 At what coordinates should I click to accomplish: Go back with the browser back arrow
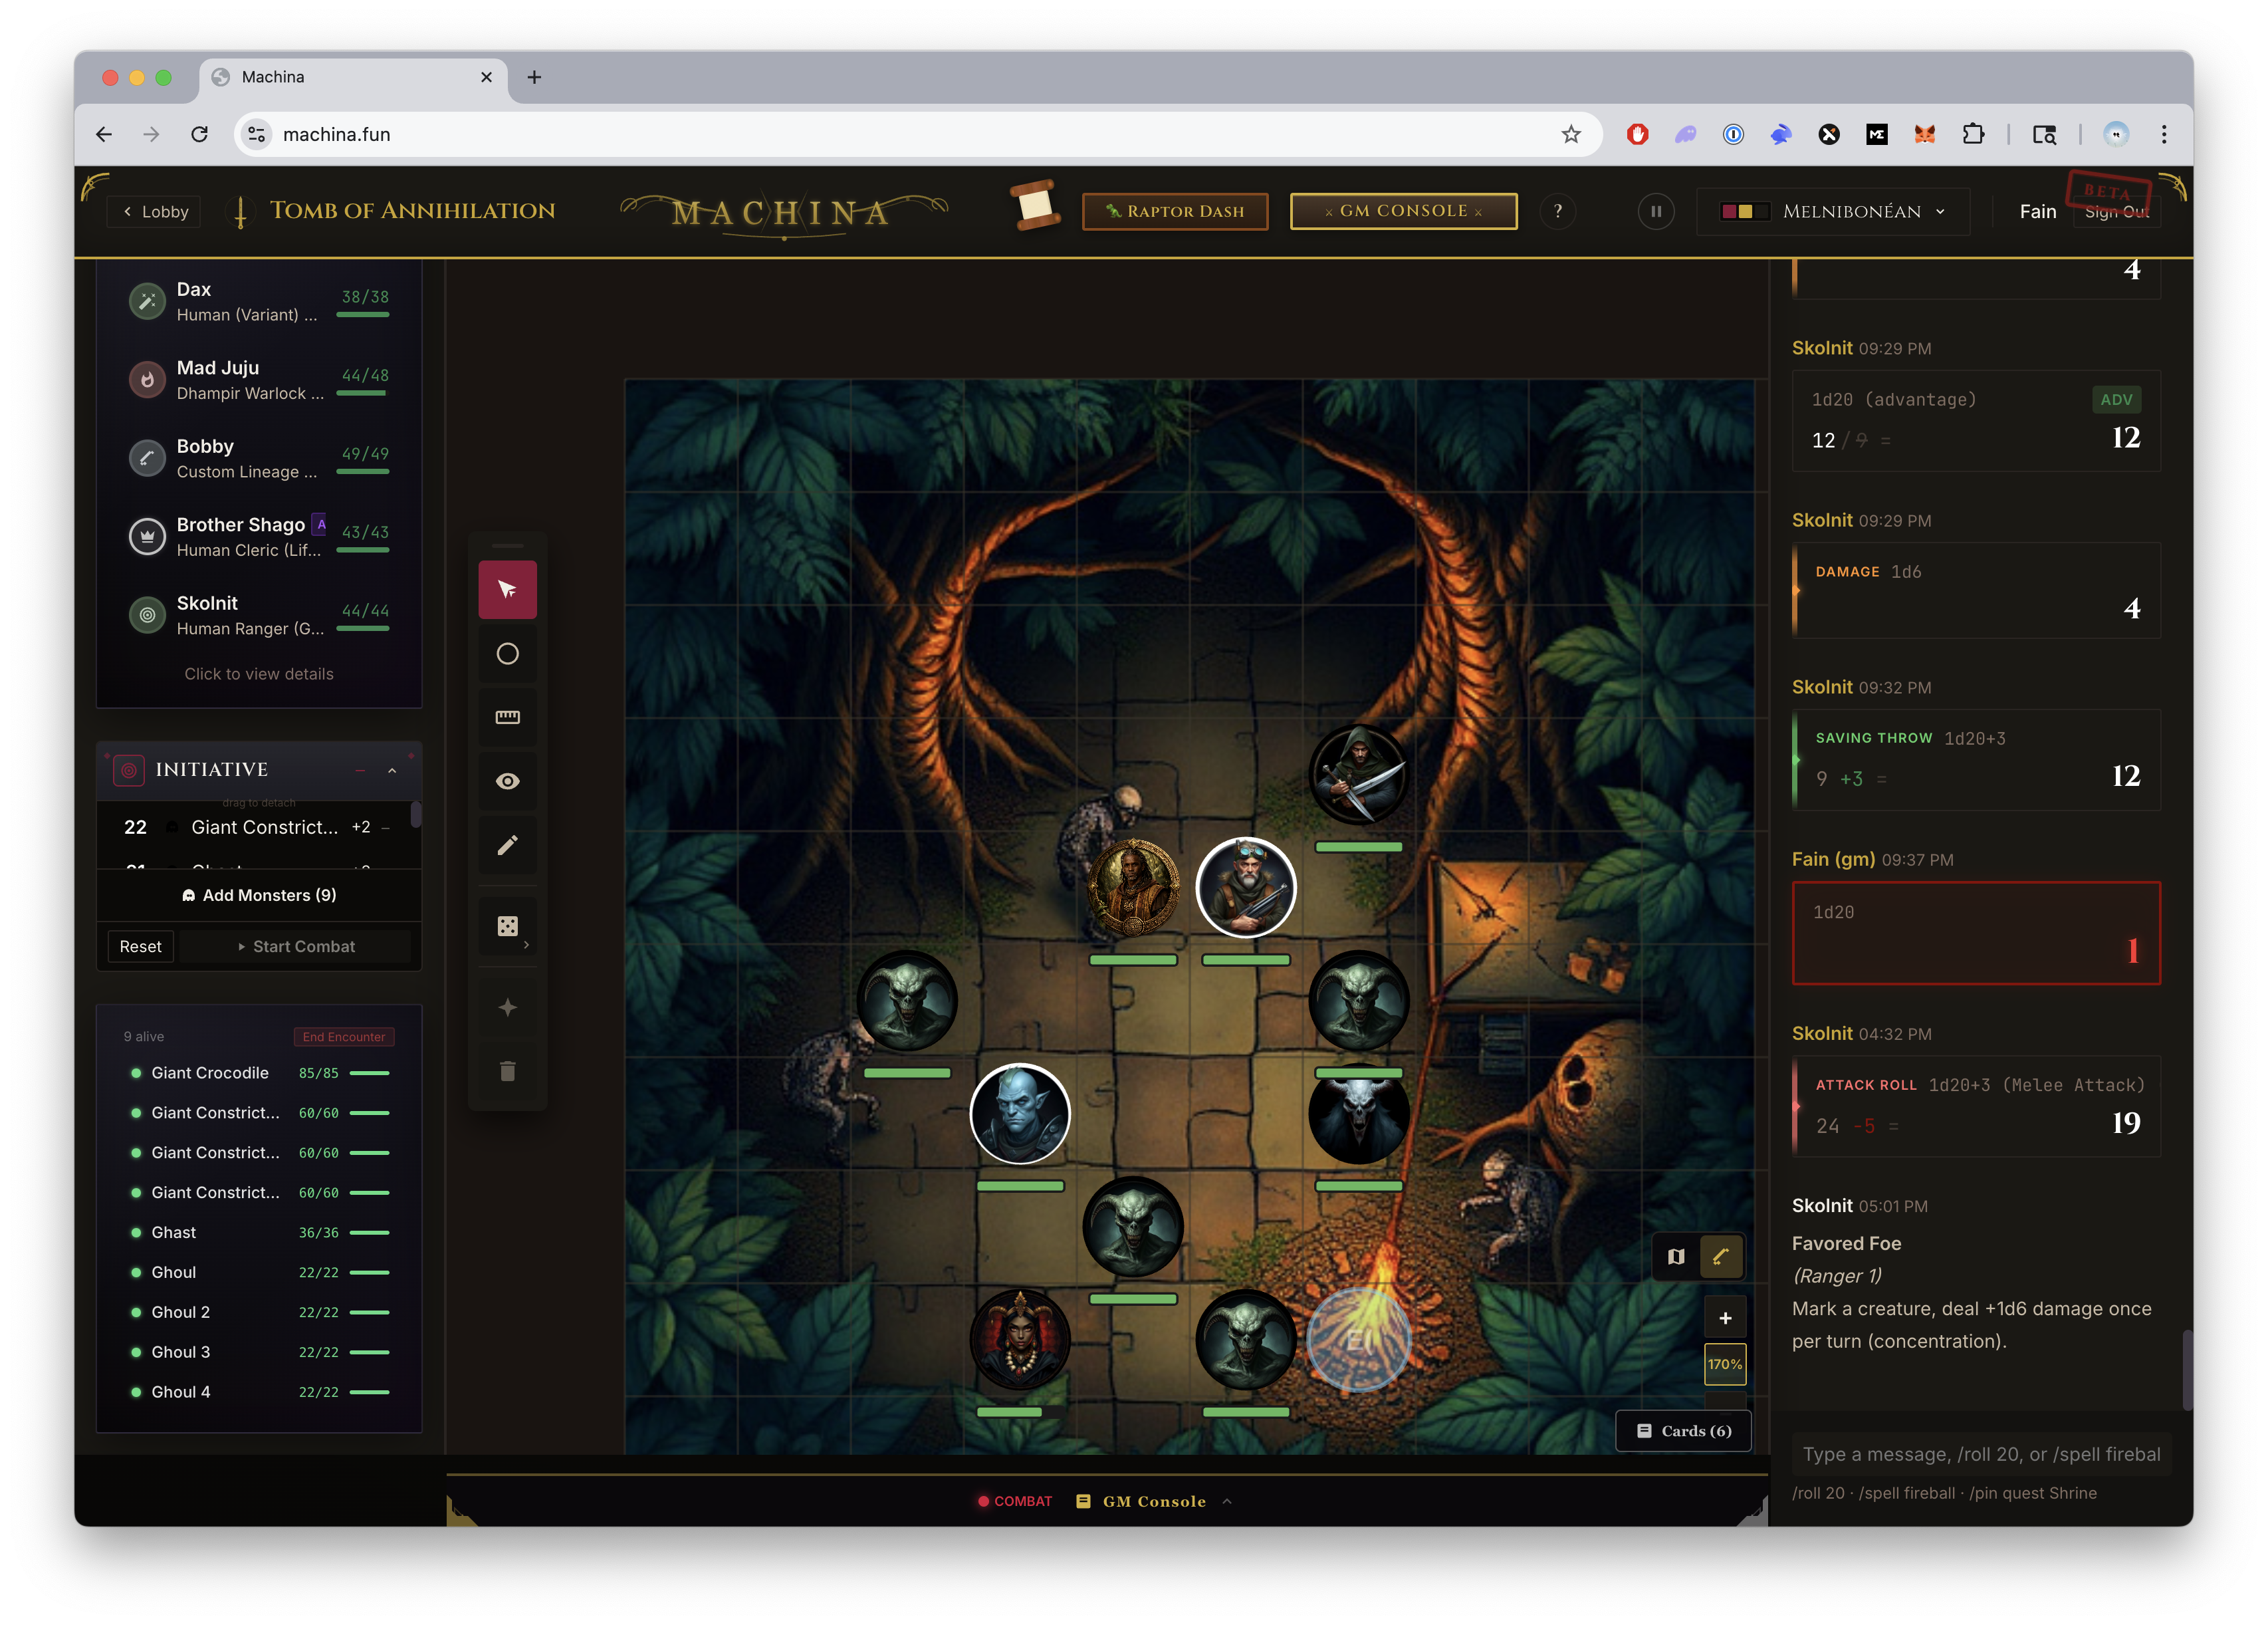104,134
